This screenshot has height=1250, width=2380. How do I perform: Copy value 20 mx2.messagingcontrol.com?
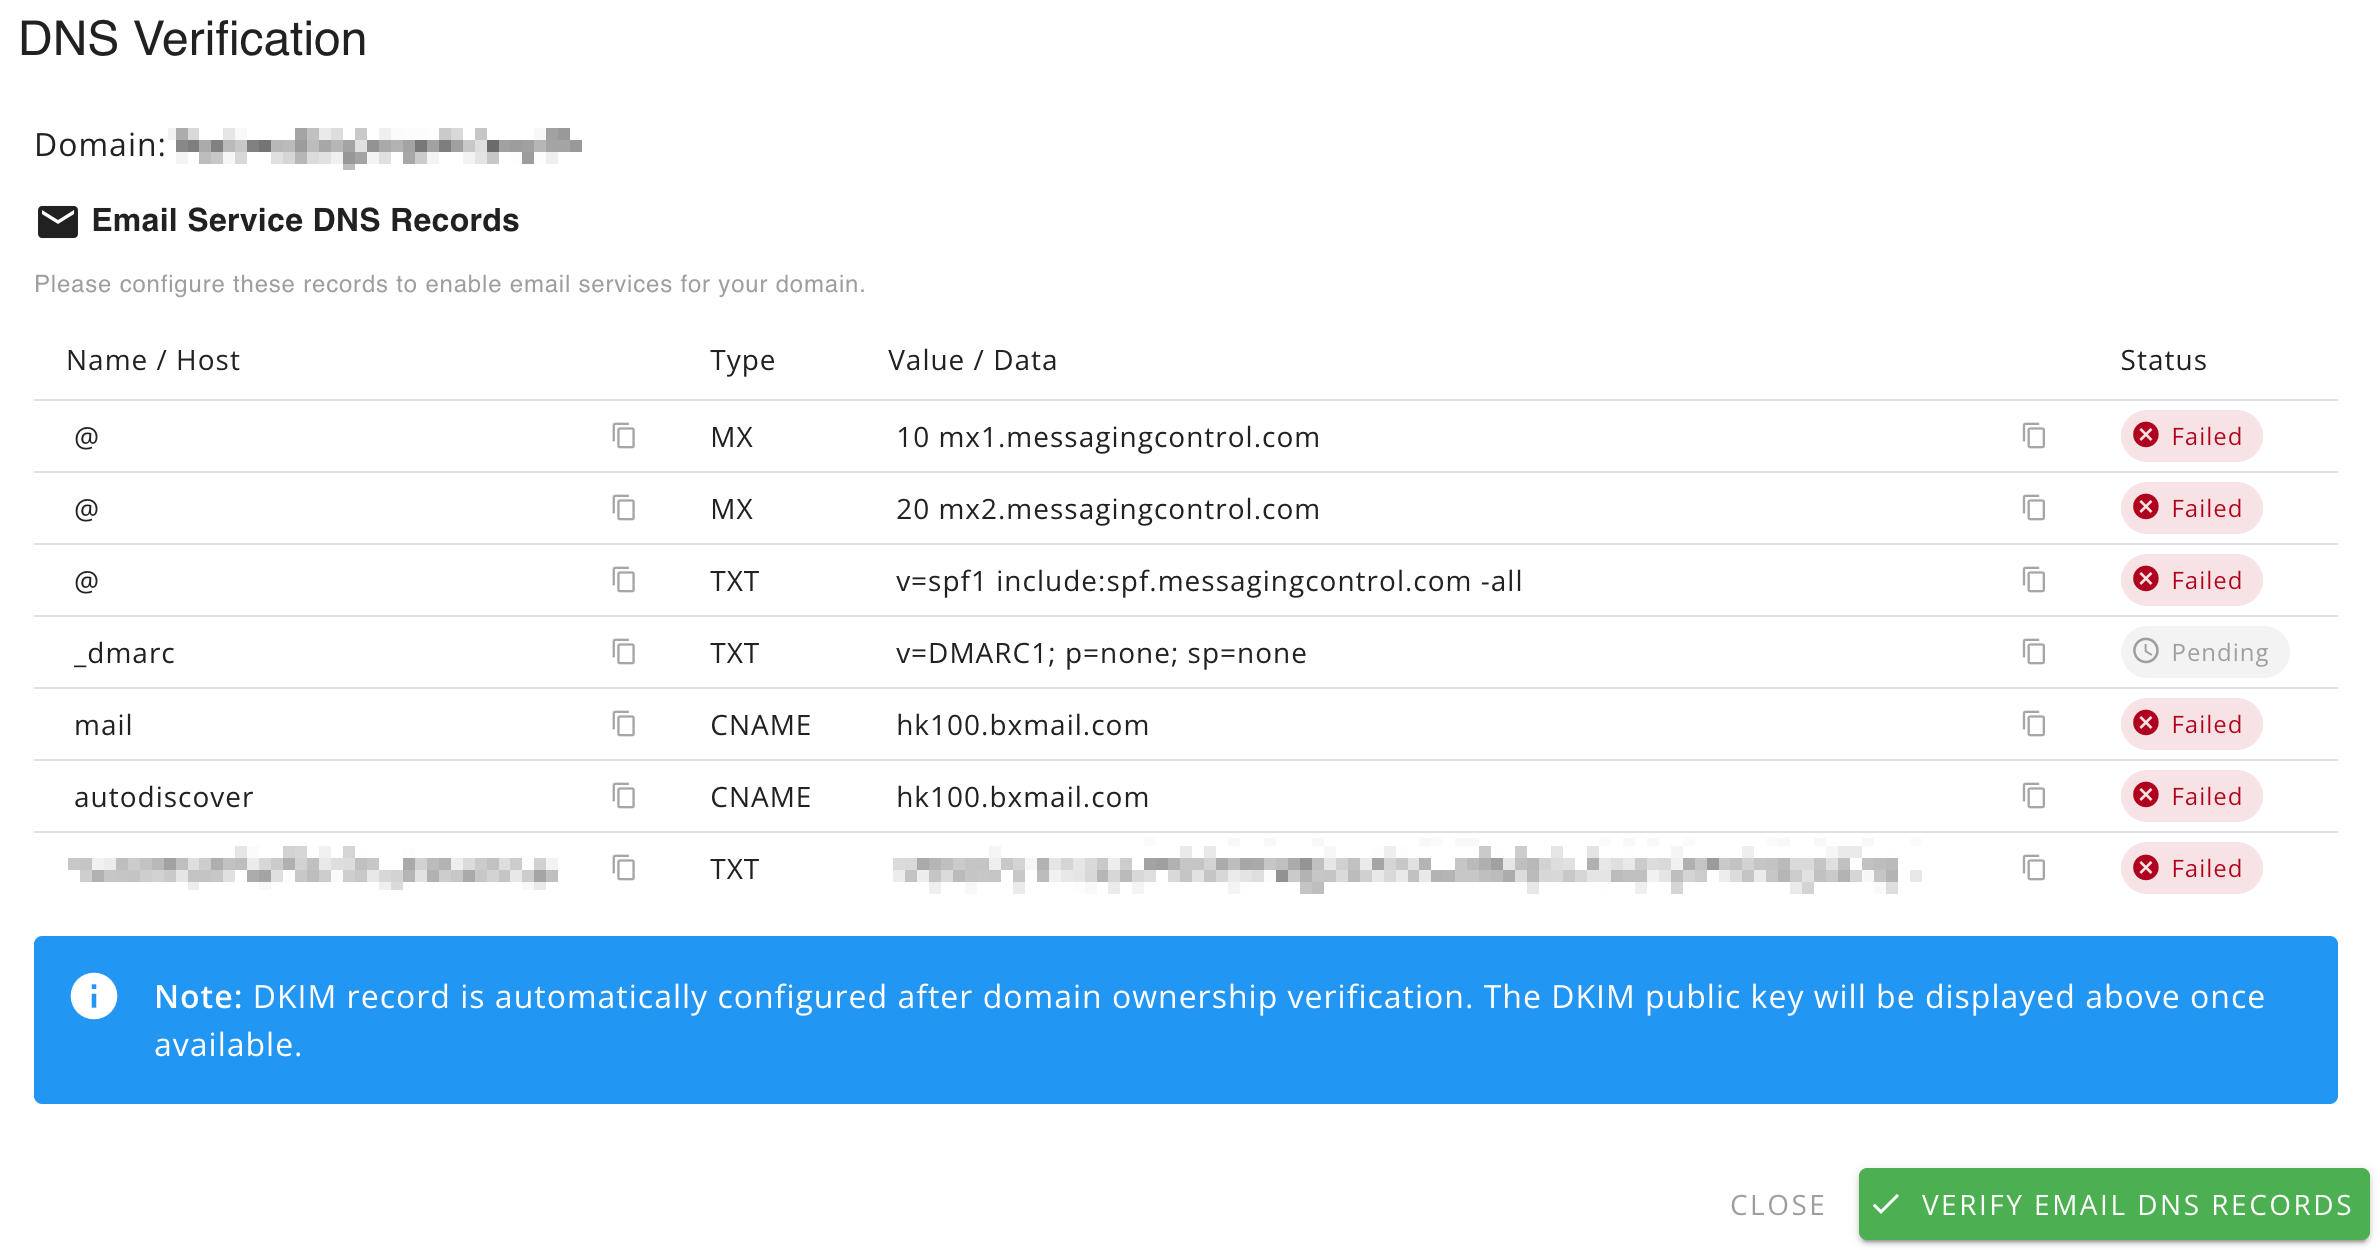[x=2034, y=508]
